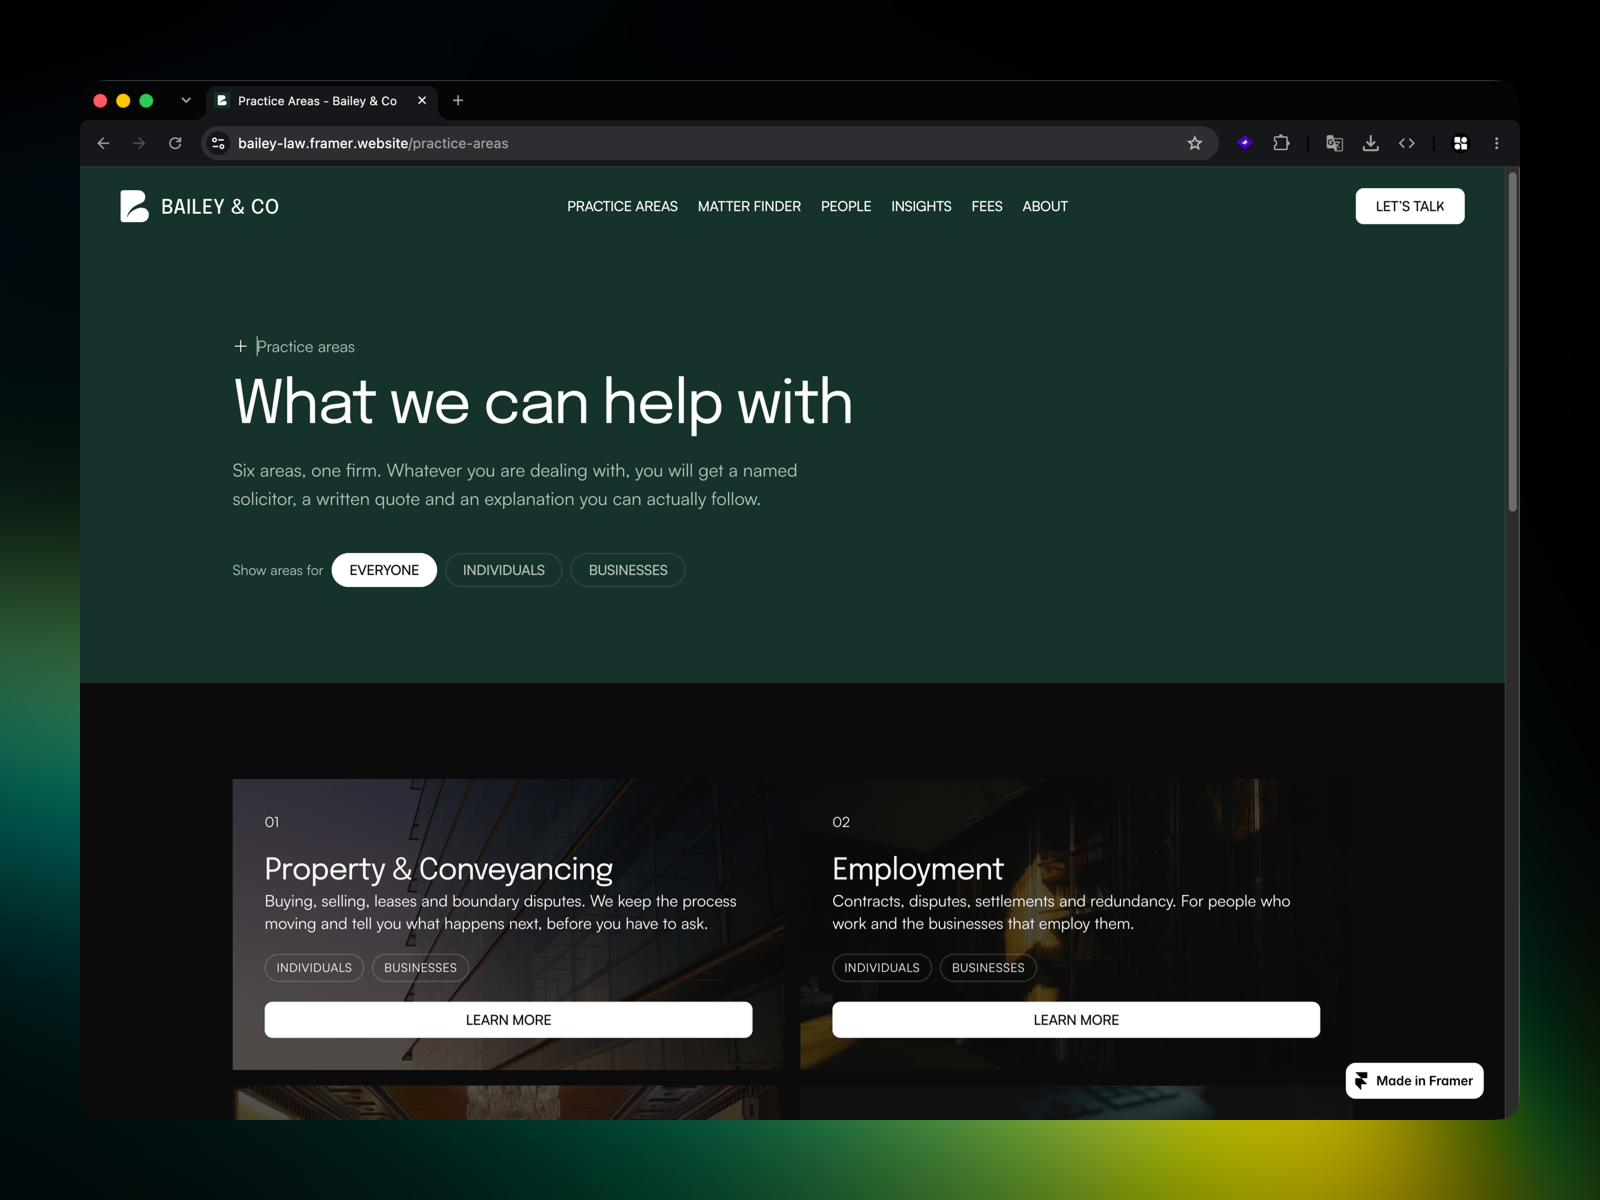Click the page's vertical scrollbar thumb

(1512, 342)
